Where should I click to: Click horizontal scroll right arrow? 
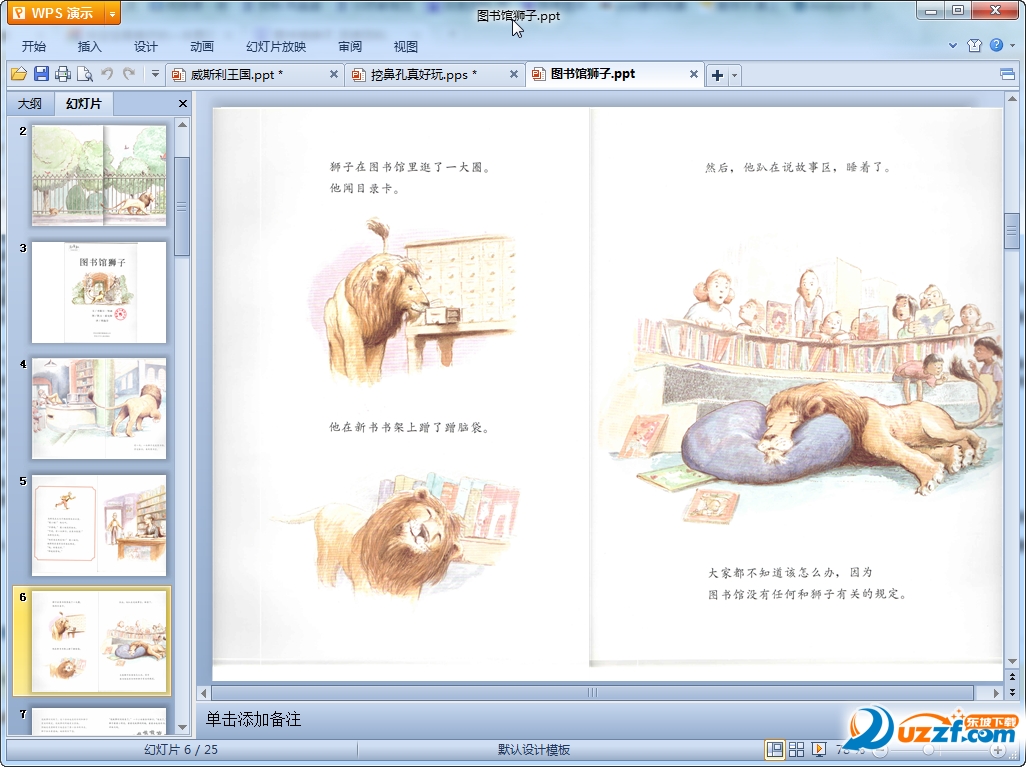[996, 692]
